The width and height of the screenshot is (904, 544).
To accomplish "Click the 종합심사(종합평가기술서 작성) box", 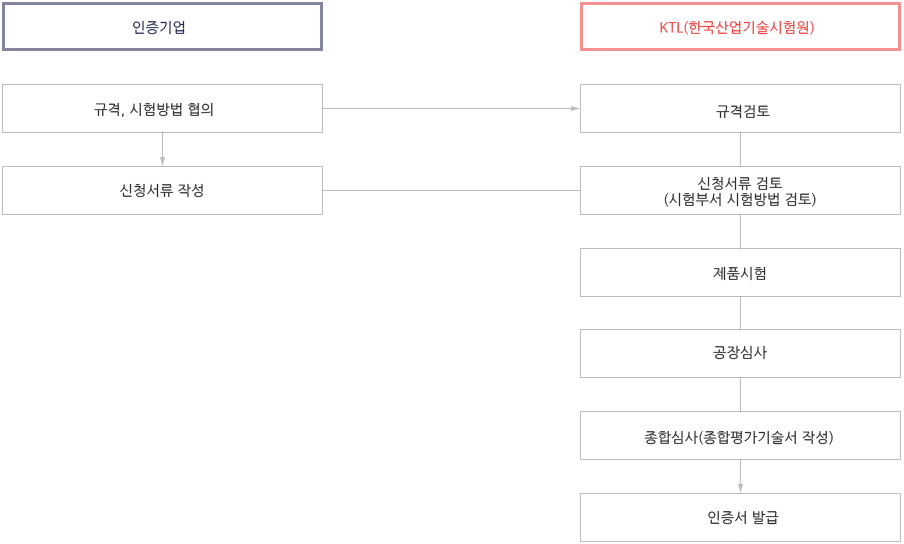I will pyautogui.click(x=740, y=436).
